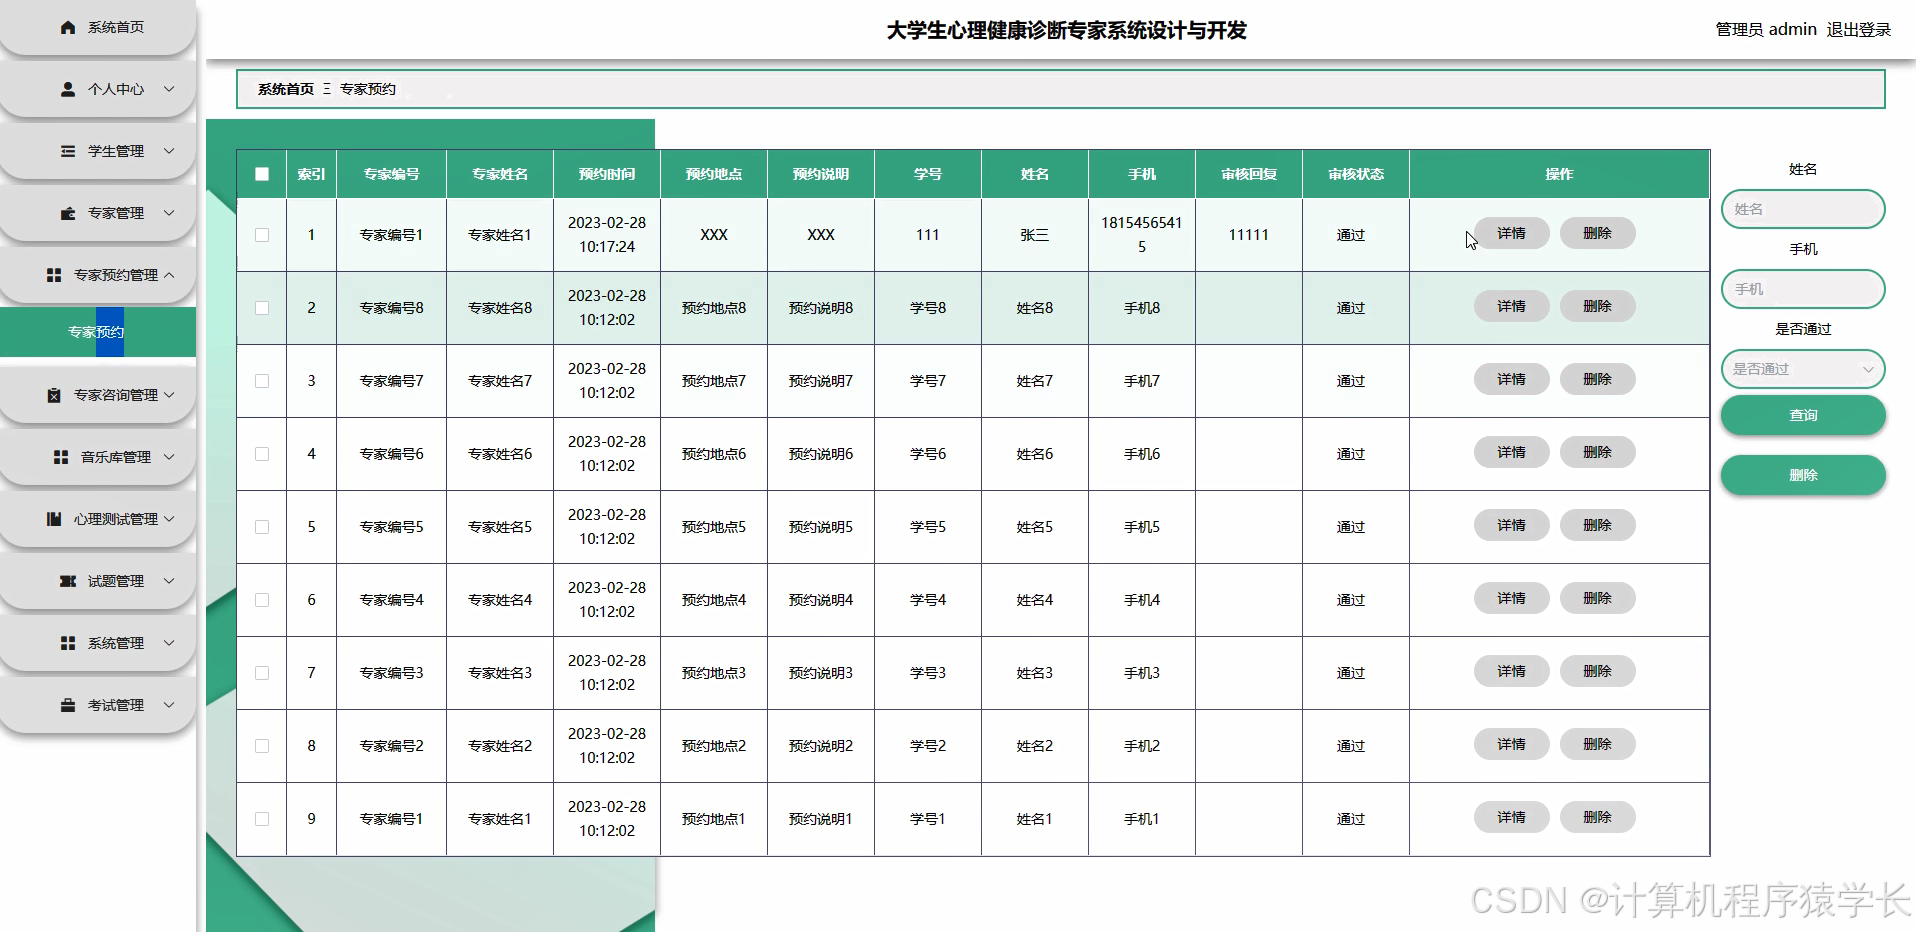1916x932 pixels.
Task: Open 详情 for the 姓名1 row
Action: point(1511,817)
